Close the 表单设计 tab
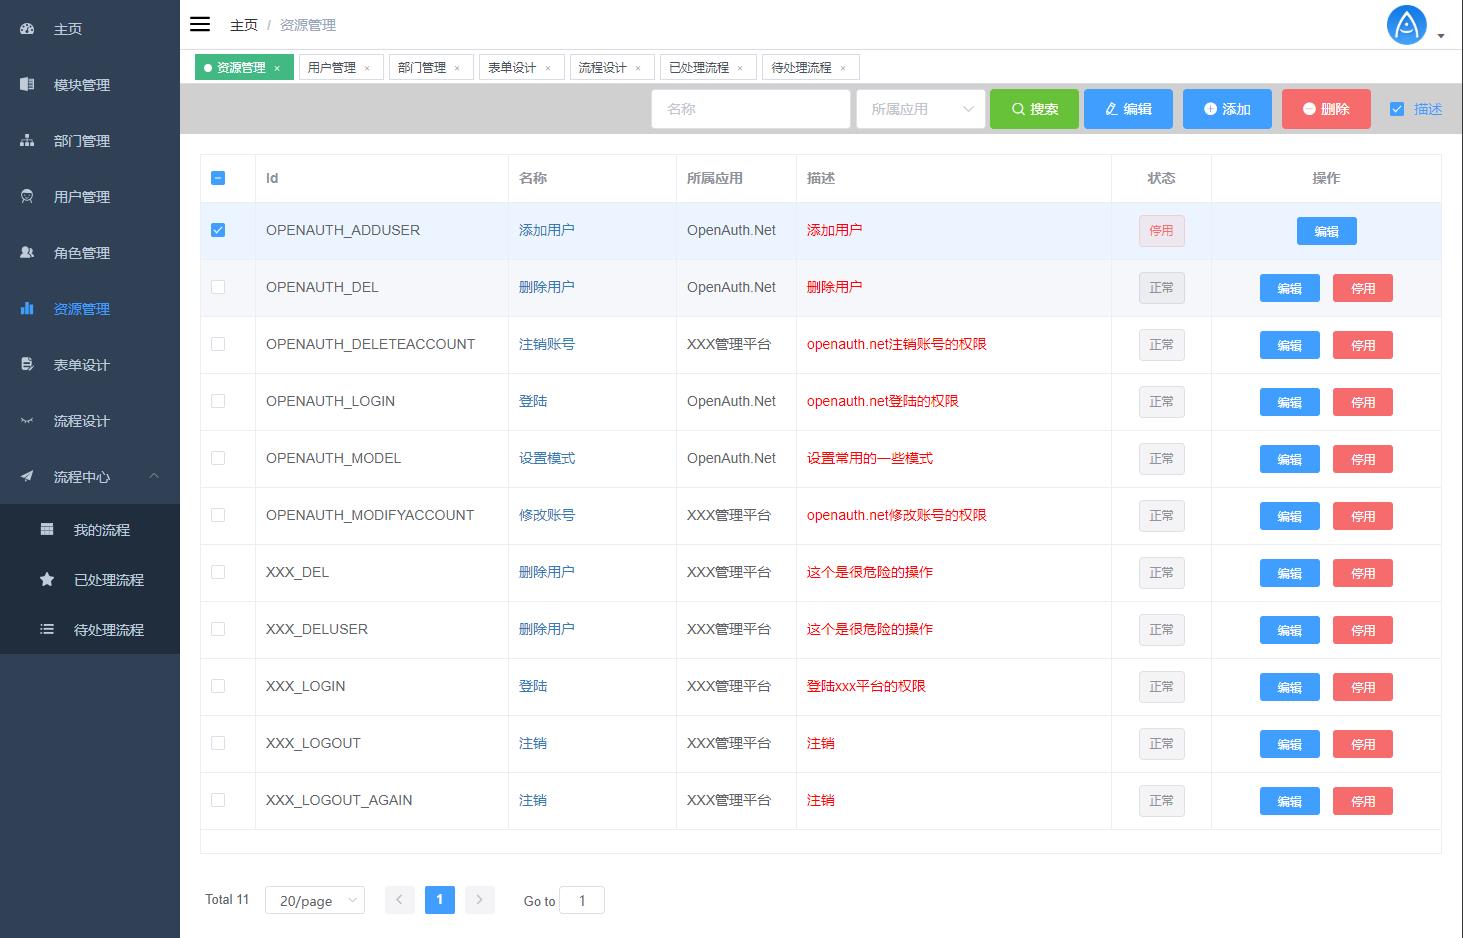This screenshot has width=1463, height=938. 548,68
